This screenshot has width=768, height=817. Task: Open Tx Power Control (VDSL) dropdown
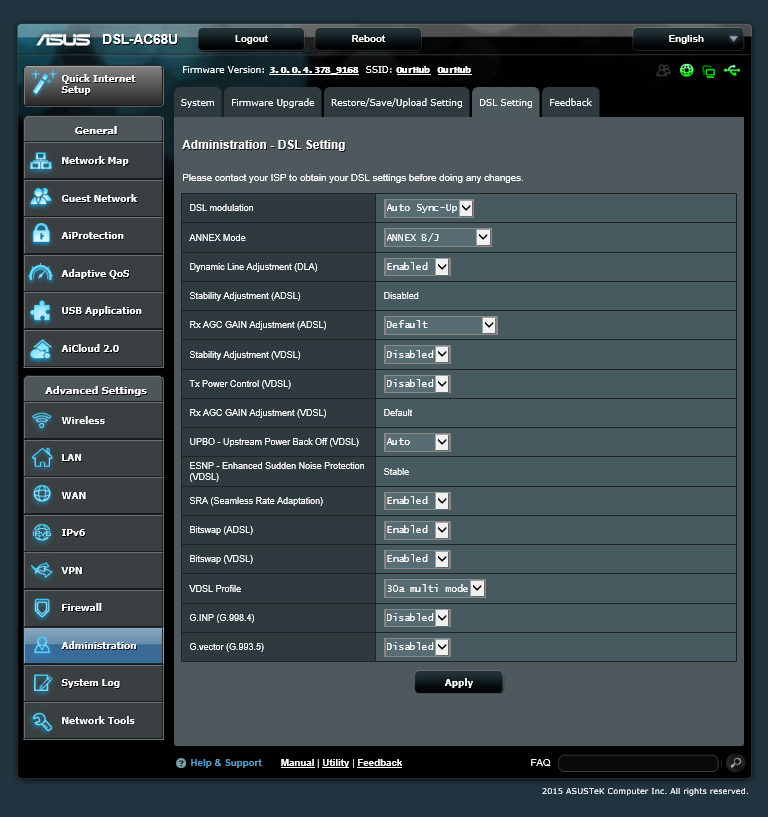click(417, 384)
